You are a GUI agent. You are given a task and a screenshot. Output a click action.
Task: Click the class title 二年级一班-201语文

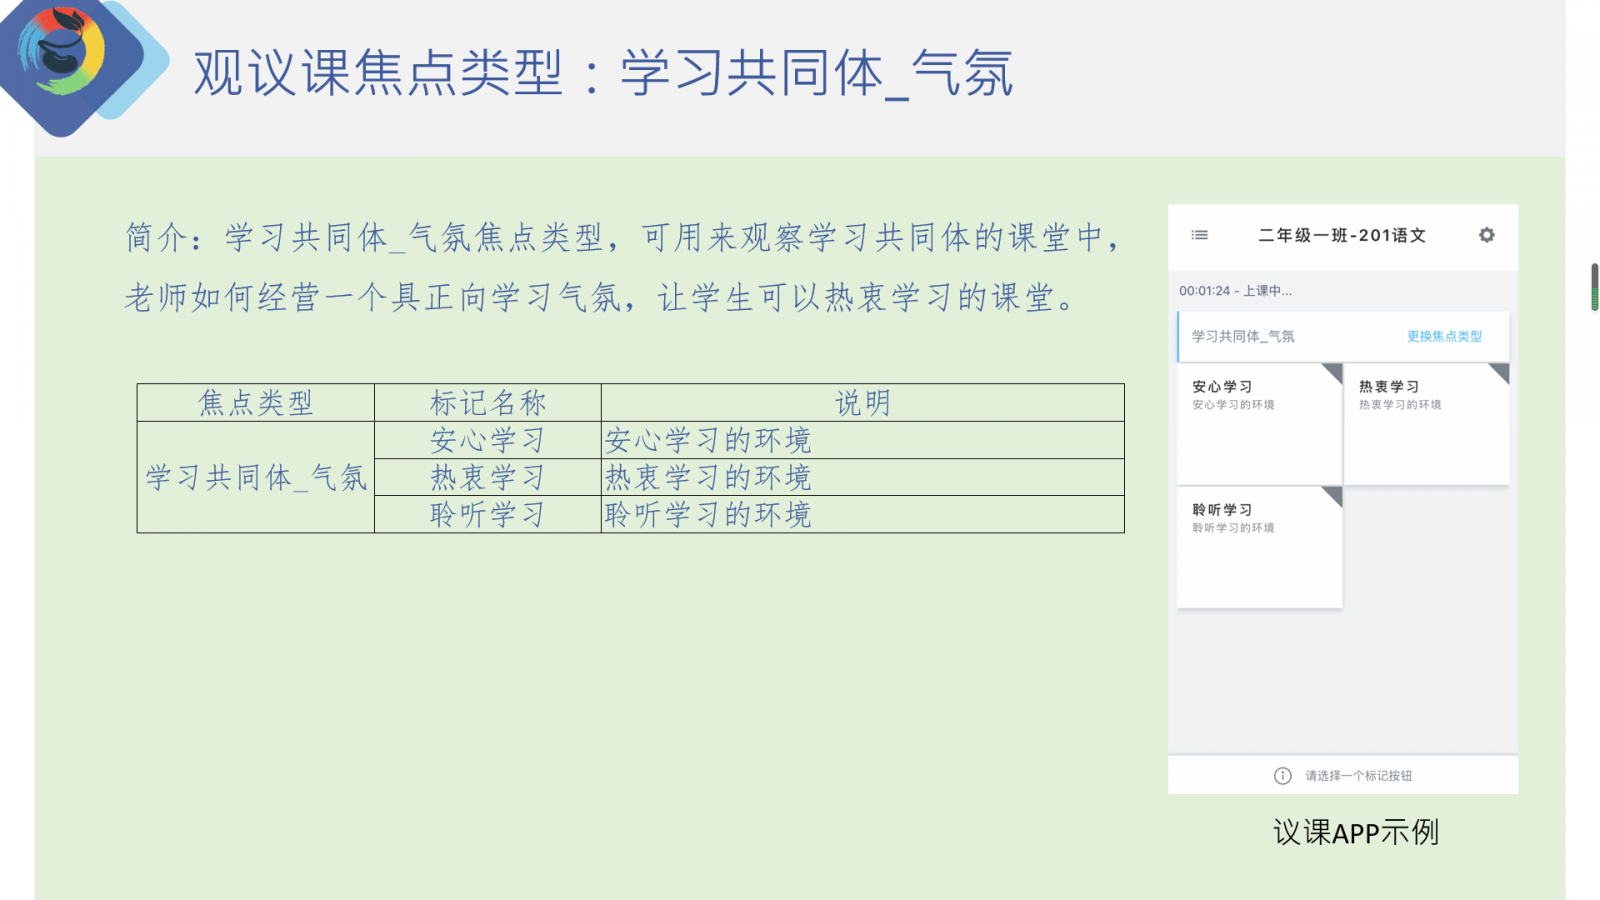pyautogui.click(x=1341, y=236)
